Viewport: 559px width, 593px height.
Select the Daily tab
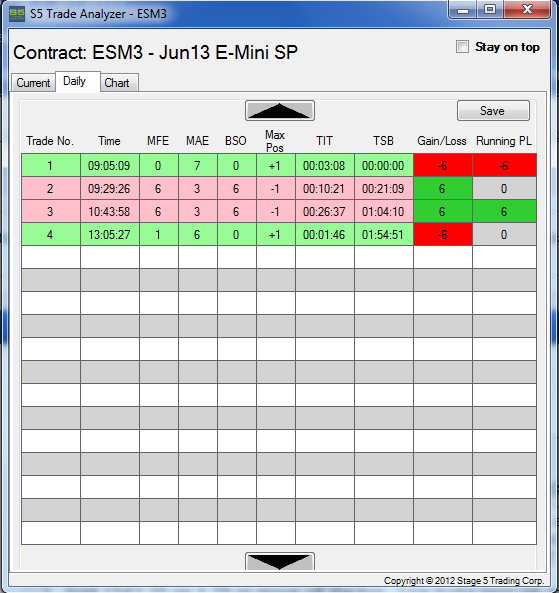click(x=78, y=81)
